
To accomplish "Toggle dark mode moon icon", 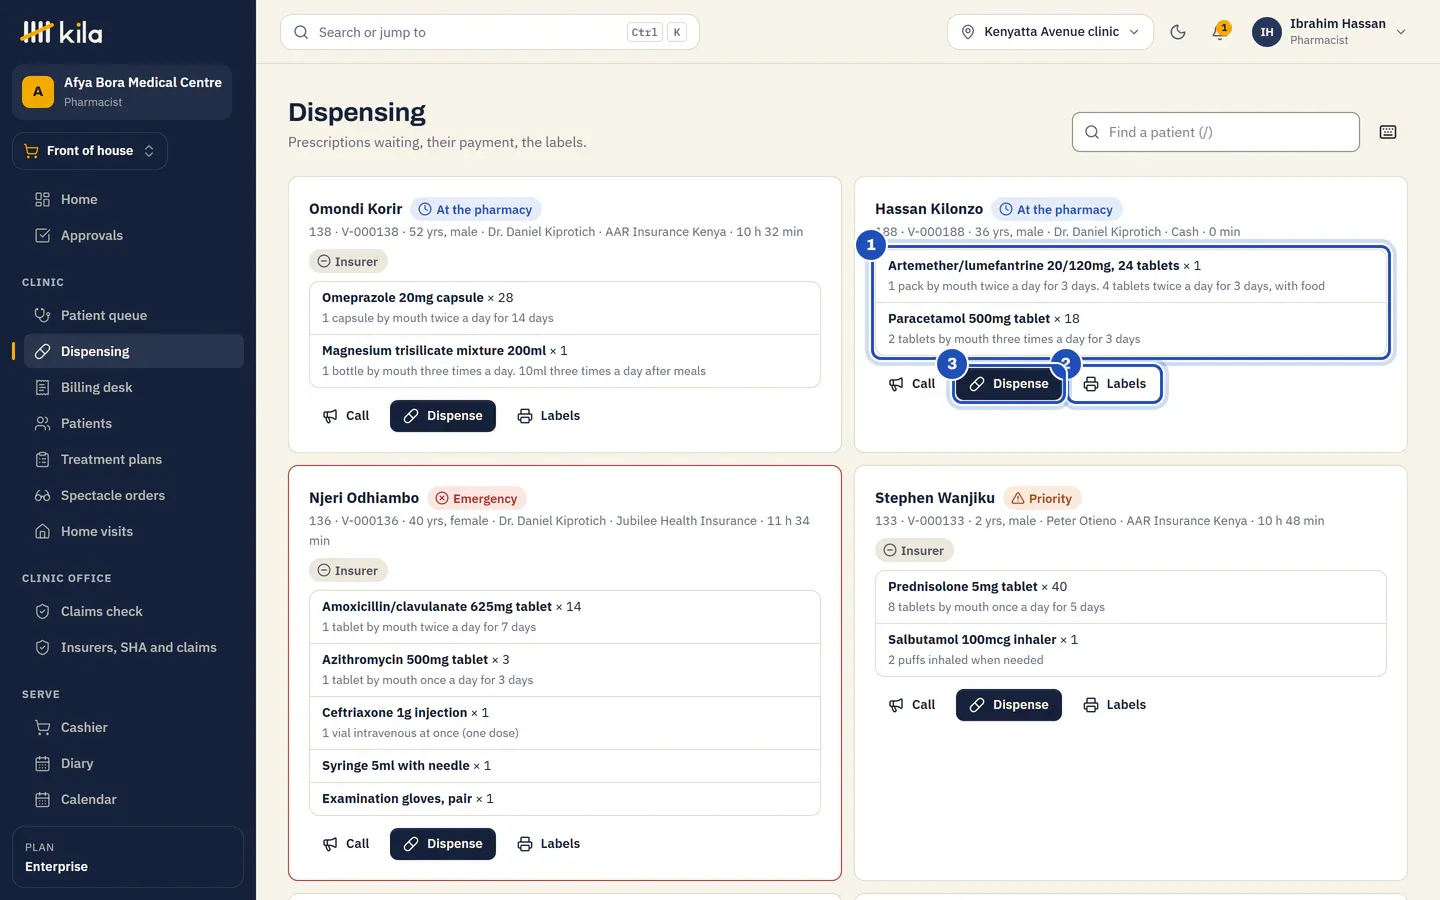I will [x=1178, y=32].
